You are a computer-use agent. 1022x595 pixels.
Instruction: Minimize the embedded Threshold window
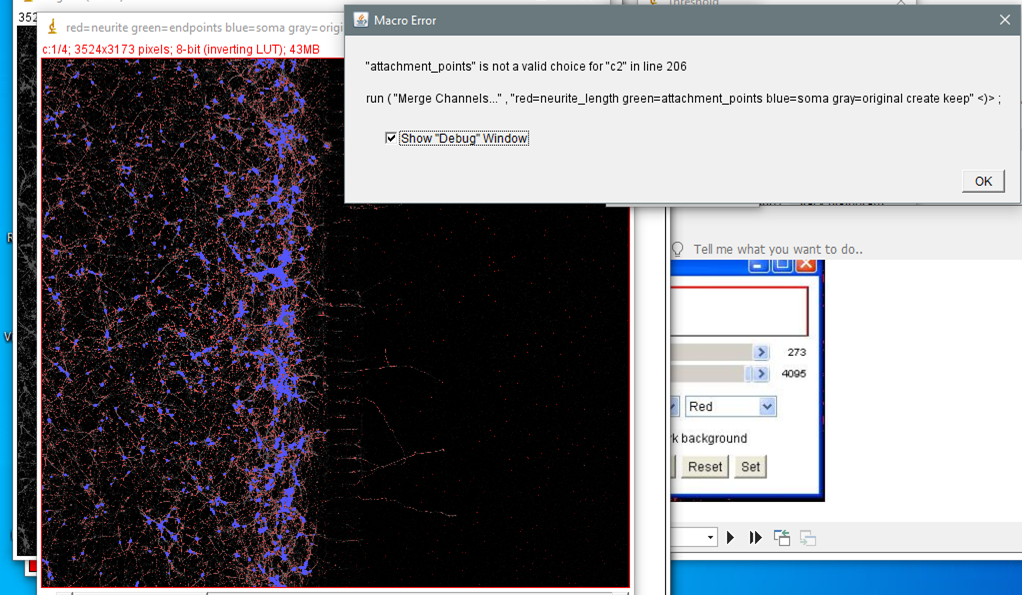(759, 266)
